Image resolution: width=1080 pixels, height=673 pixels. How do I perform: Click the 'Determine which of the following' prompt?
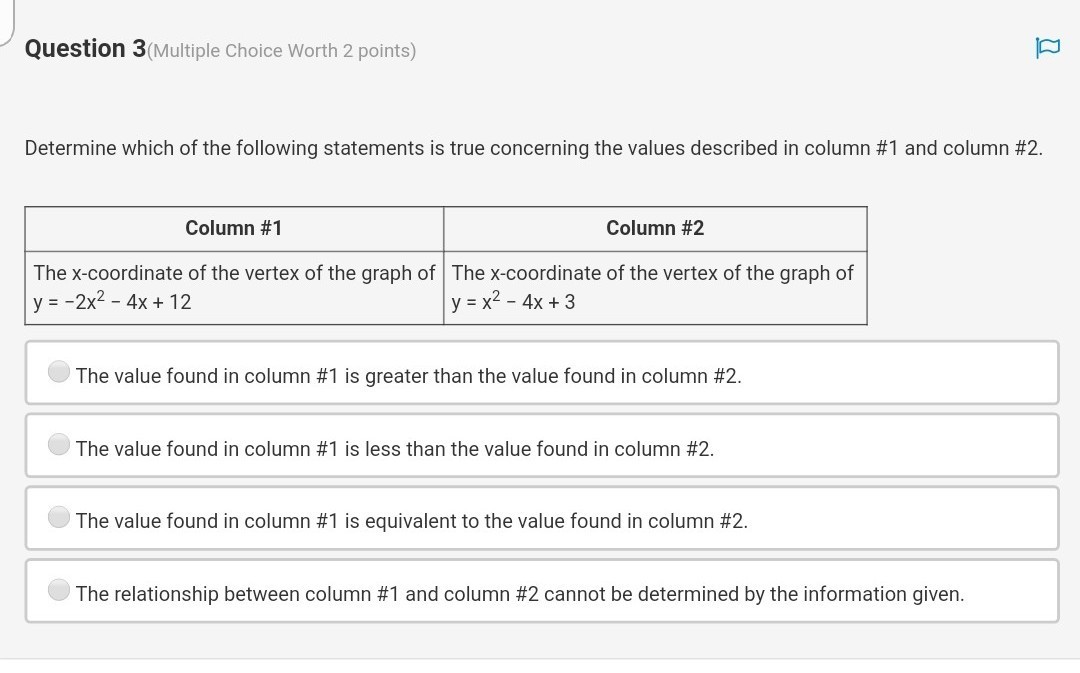tap(533, 148)
